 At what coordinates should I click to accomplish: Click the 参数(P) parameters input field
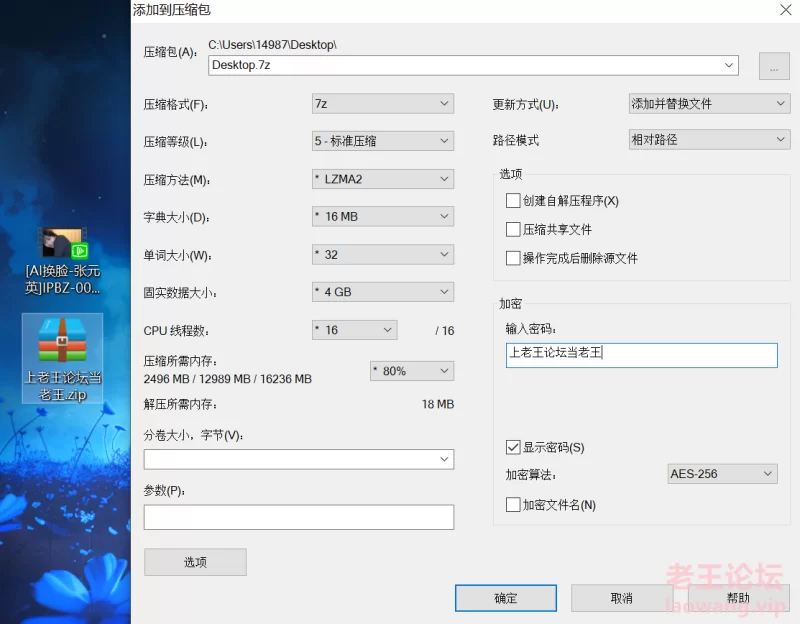tap(298, 517)
